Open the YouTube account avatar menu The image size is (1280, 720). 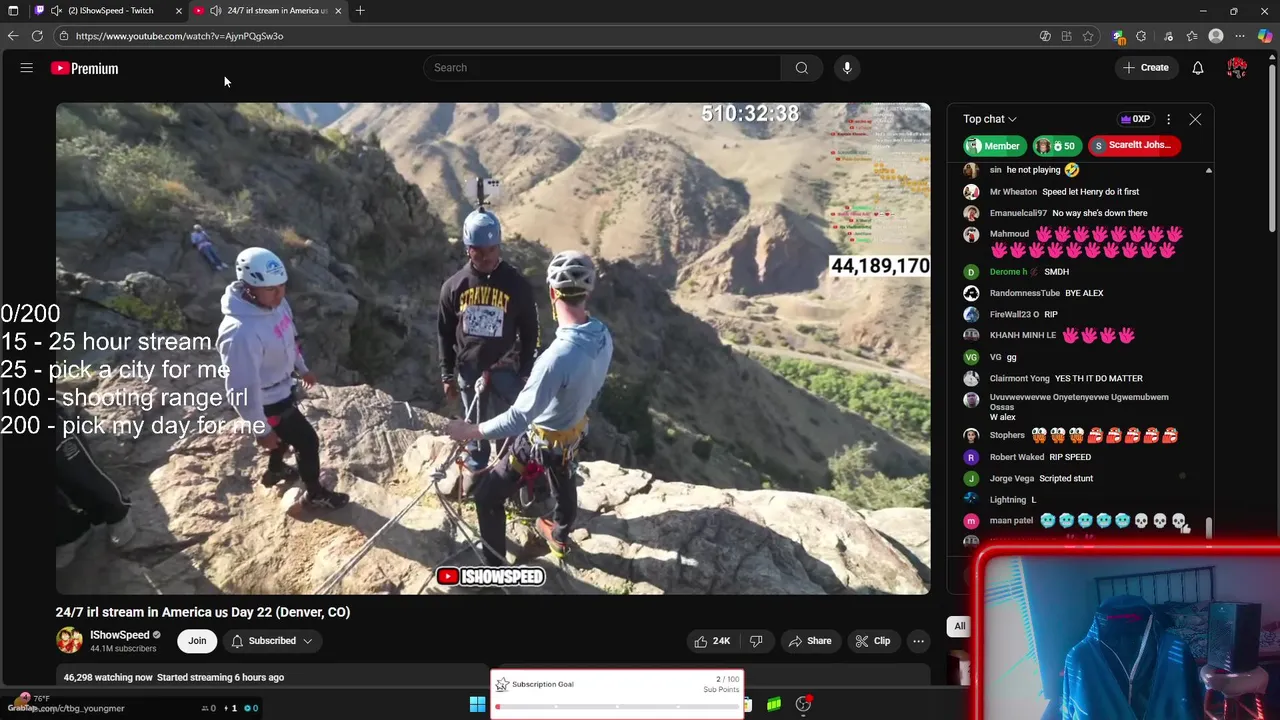coord(1237,68)
